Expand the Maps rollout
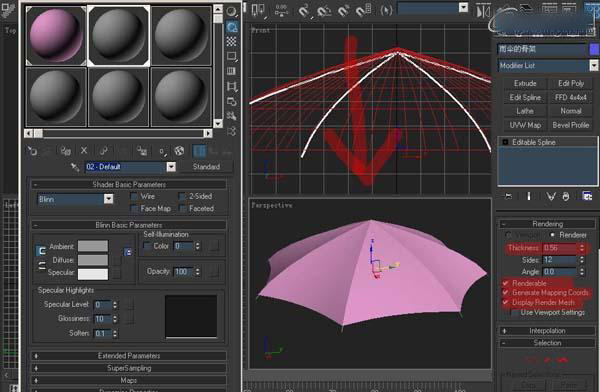Image resolution: width=600 pixels, height=392 pixels. pos(129,381)
